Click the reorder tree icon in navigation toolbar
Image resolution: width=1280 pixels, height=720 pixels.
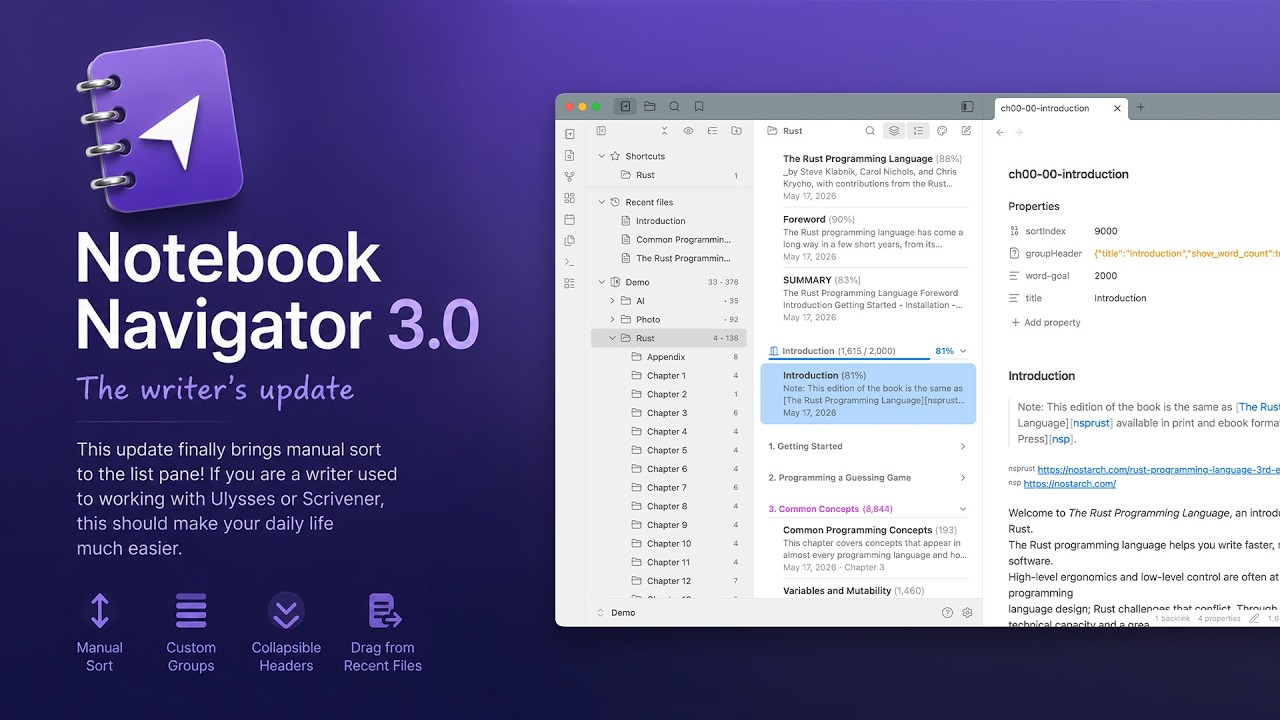tap(712, 131)
